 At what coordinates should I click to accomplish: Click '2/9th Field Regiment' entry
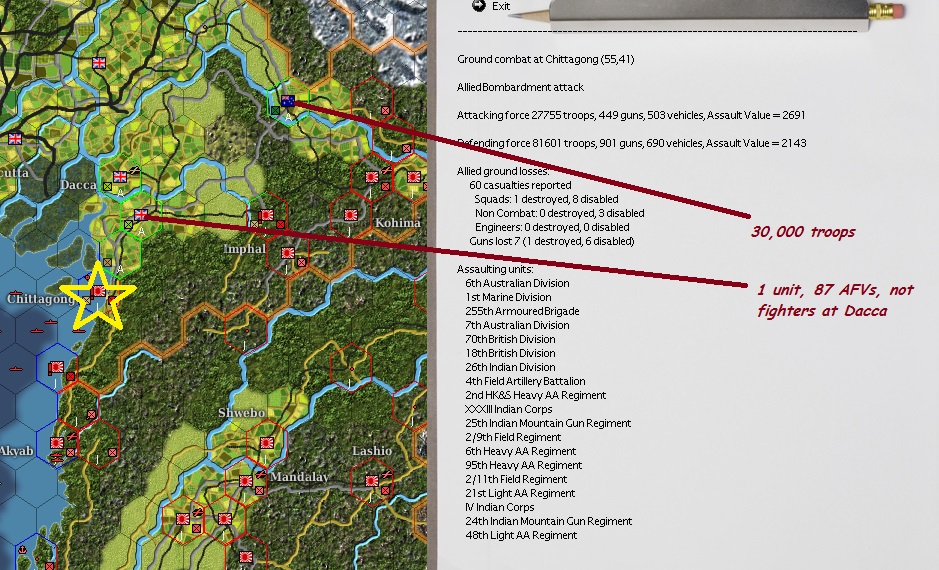[x=513, y=438]
